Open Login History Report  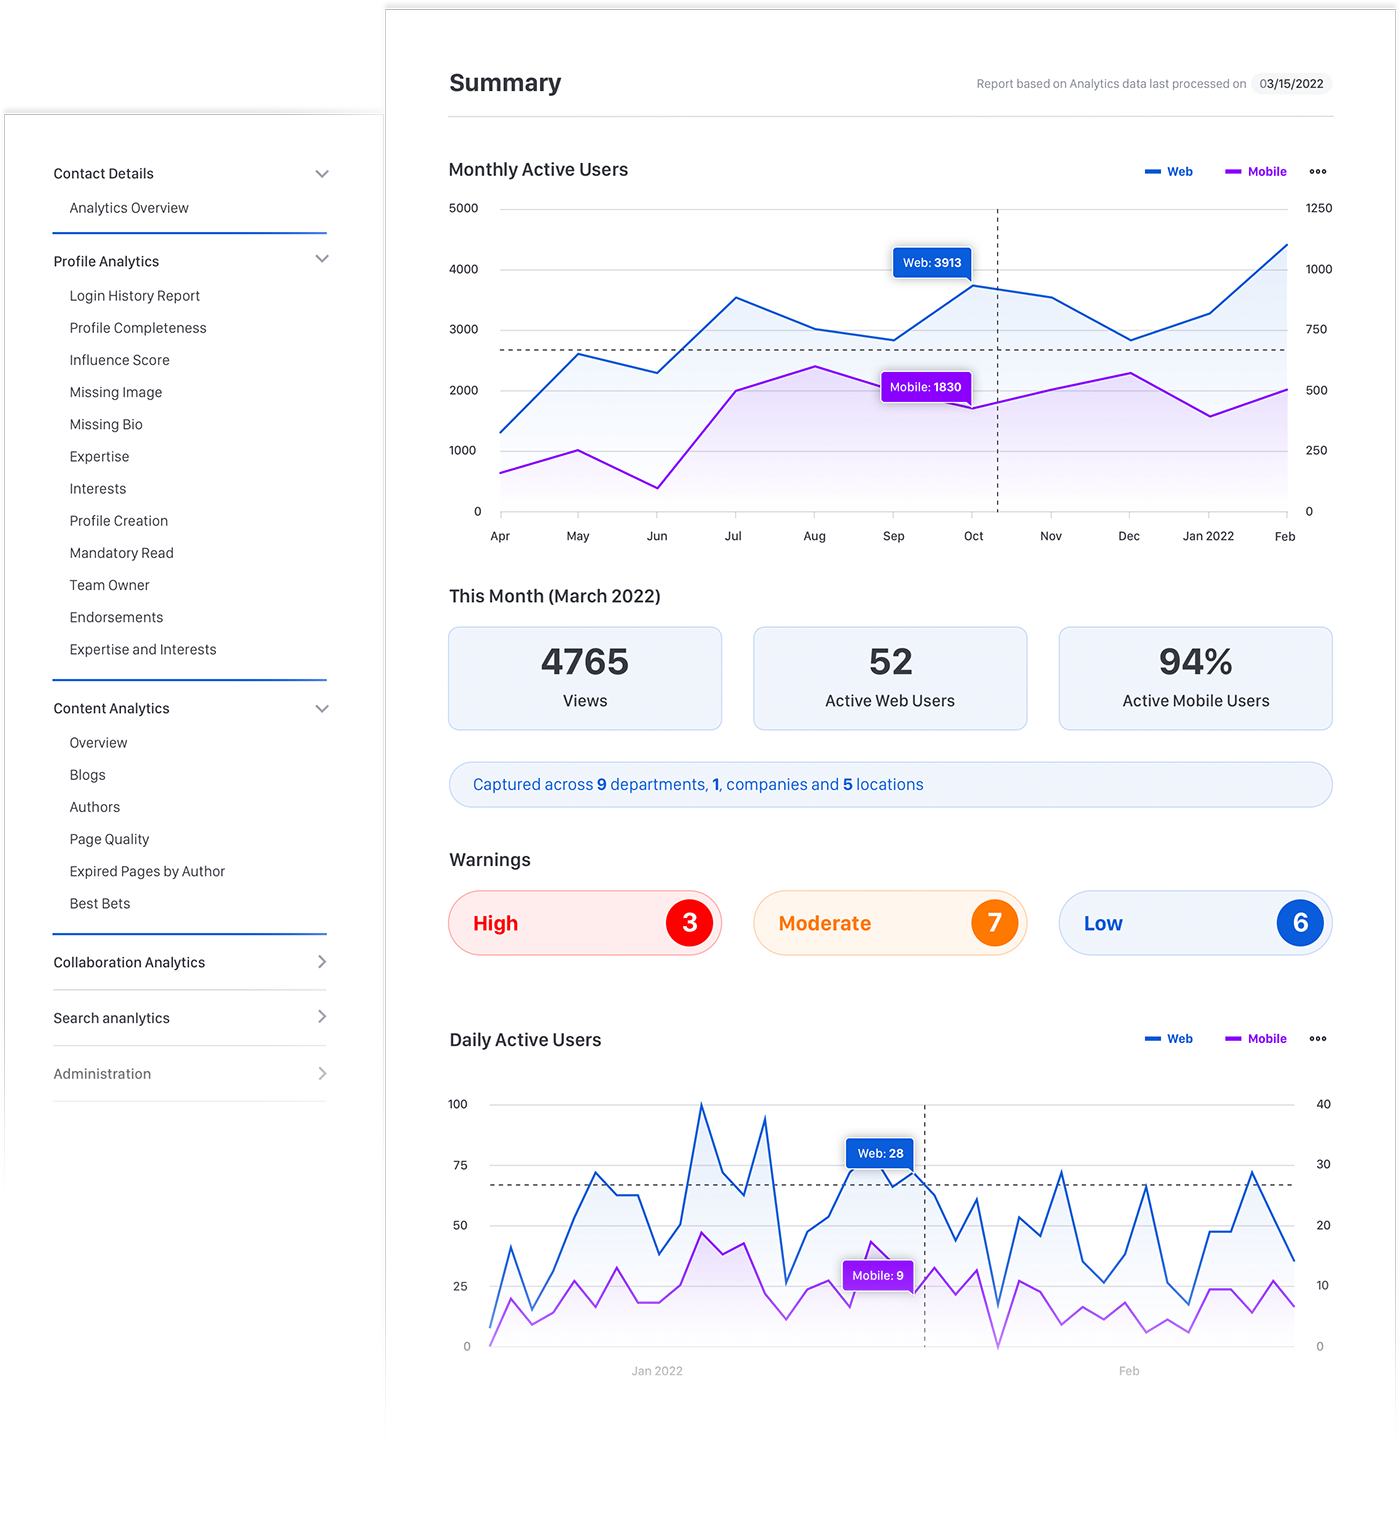click(x=135, y=296)
